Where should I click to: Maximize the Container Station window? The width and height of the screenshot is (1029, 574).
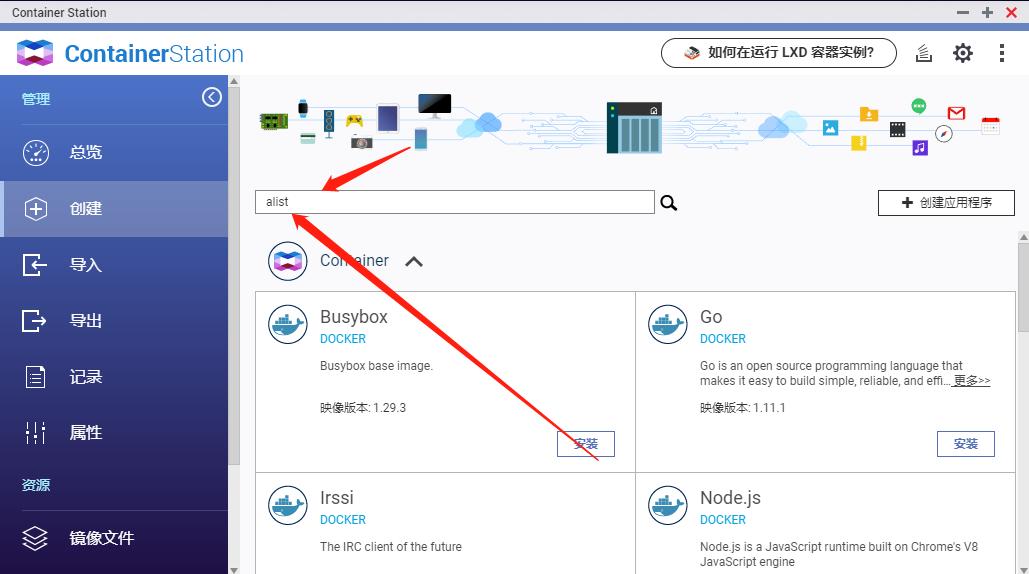(987, 12)
